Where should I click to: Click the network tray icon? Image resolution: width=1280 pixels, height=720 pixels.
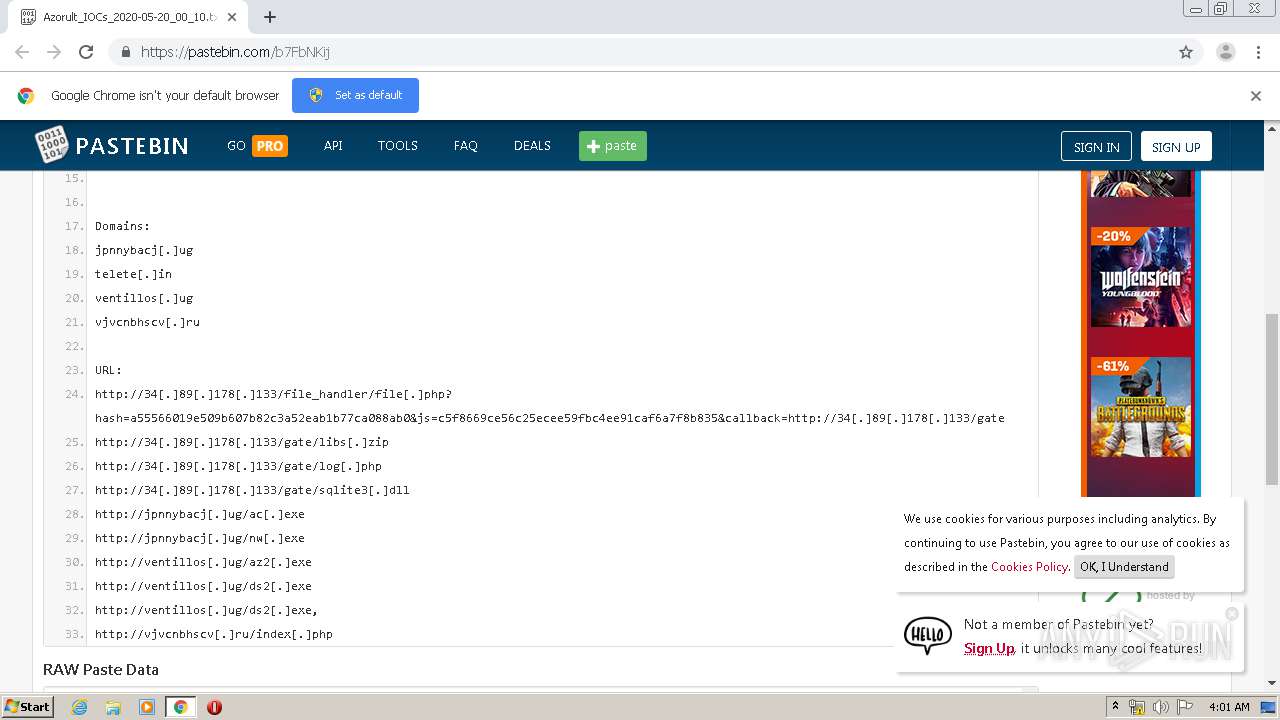pyautogui.click(x=1137, y=707)
